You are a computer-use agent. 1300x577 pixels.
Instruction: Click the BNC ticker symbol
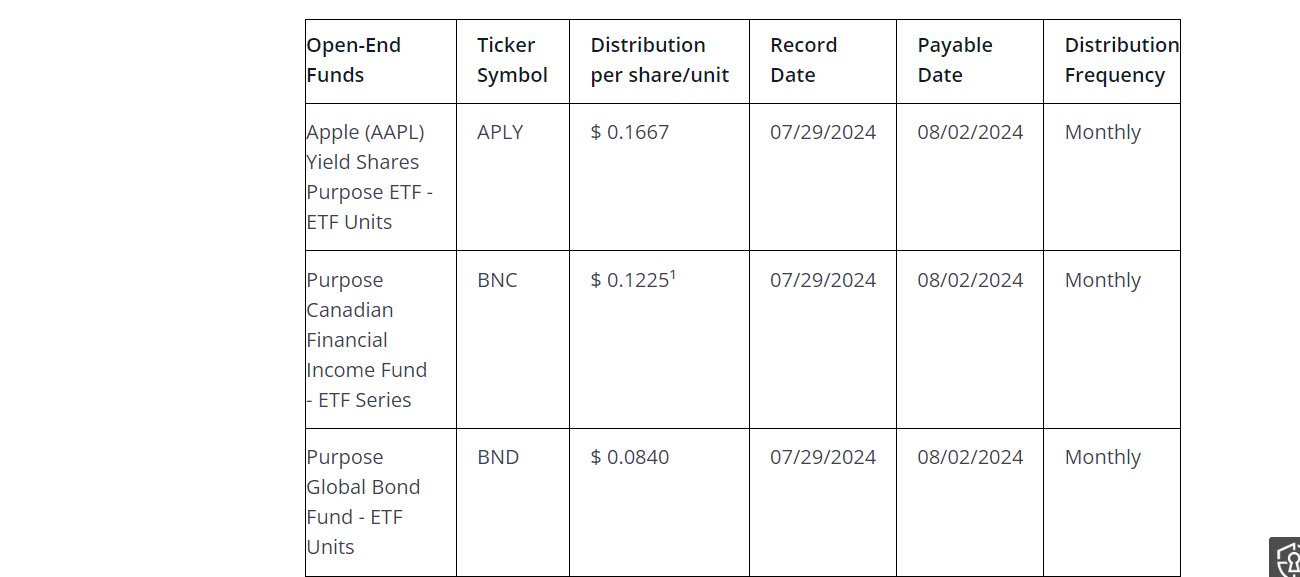pyautogui.click(x=497, y=280)
